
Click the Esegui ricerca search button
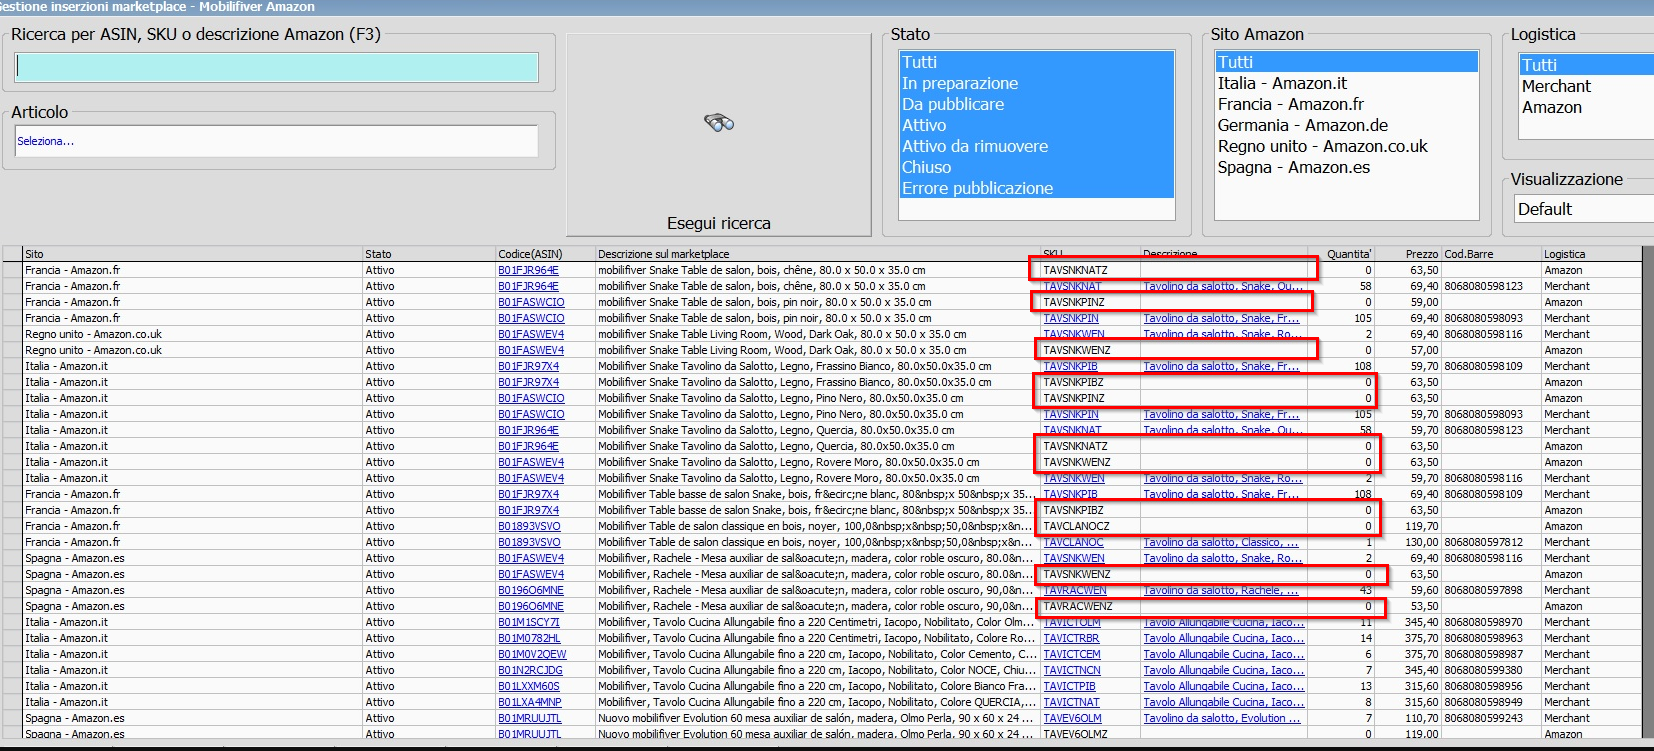(x=718, y=135)
